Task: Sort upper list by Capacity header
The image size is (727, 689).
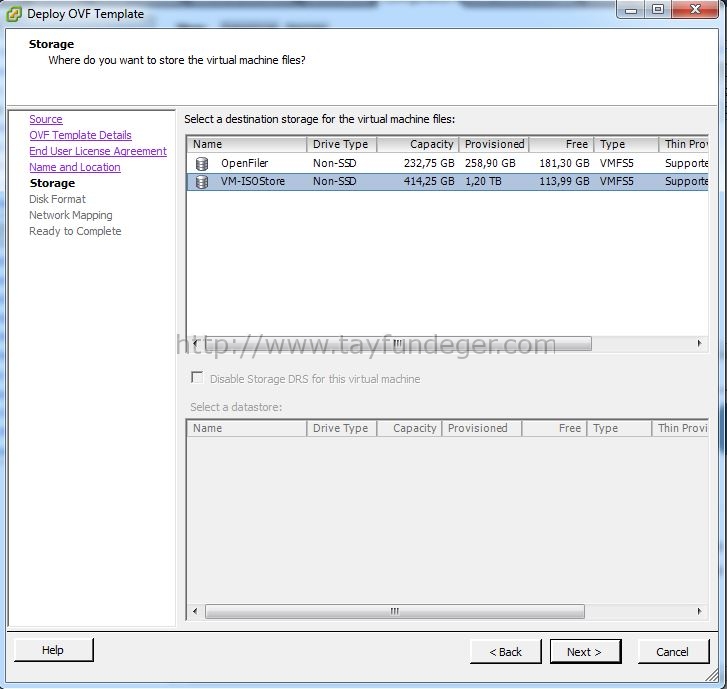Action: [418, 144]
